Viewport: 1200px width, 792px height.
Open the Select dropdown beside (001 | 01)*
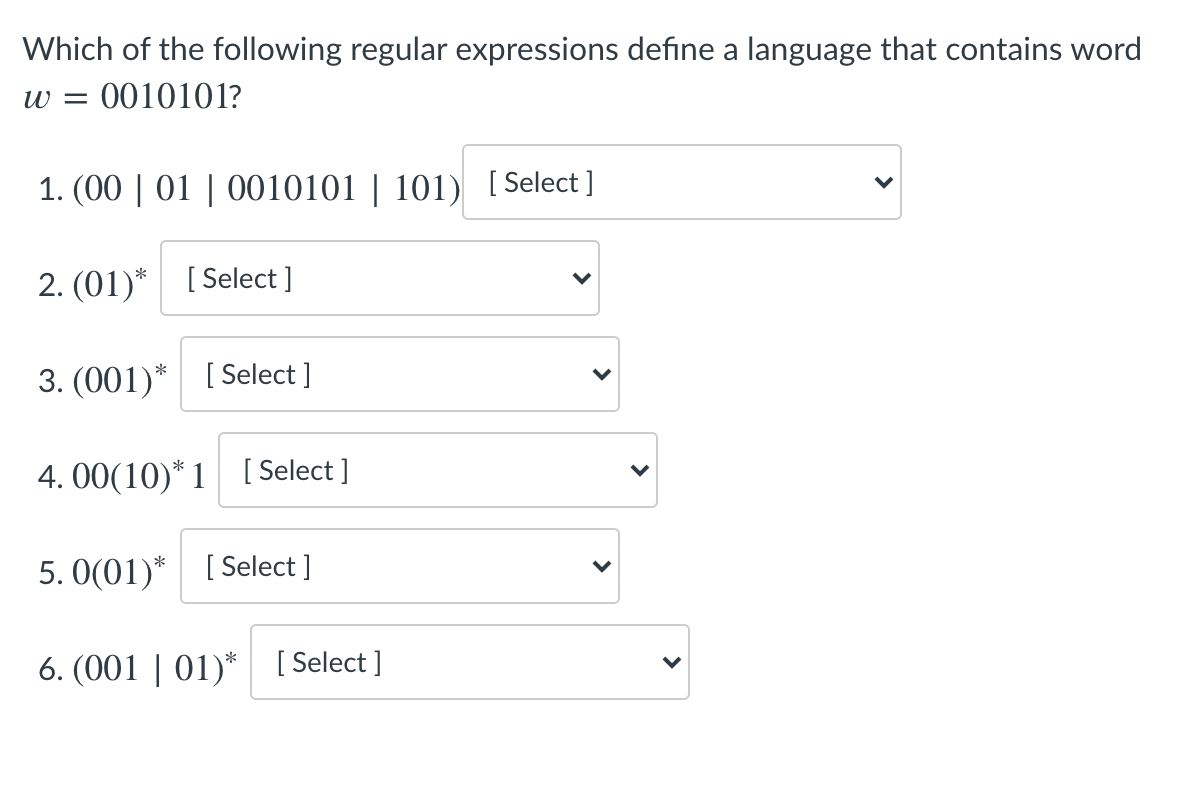coord(470,662)
